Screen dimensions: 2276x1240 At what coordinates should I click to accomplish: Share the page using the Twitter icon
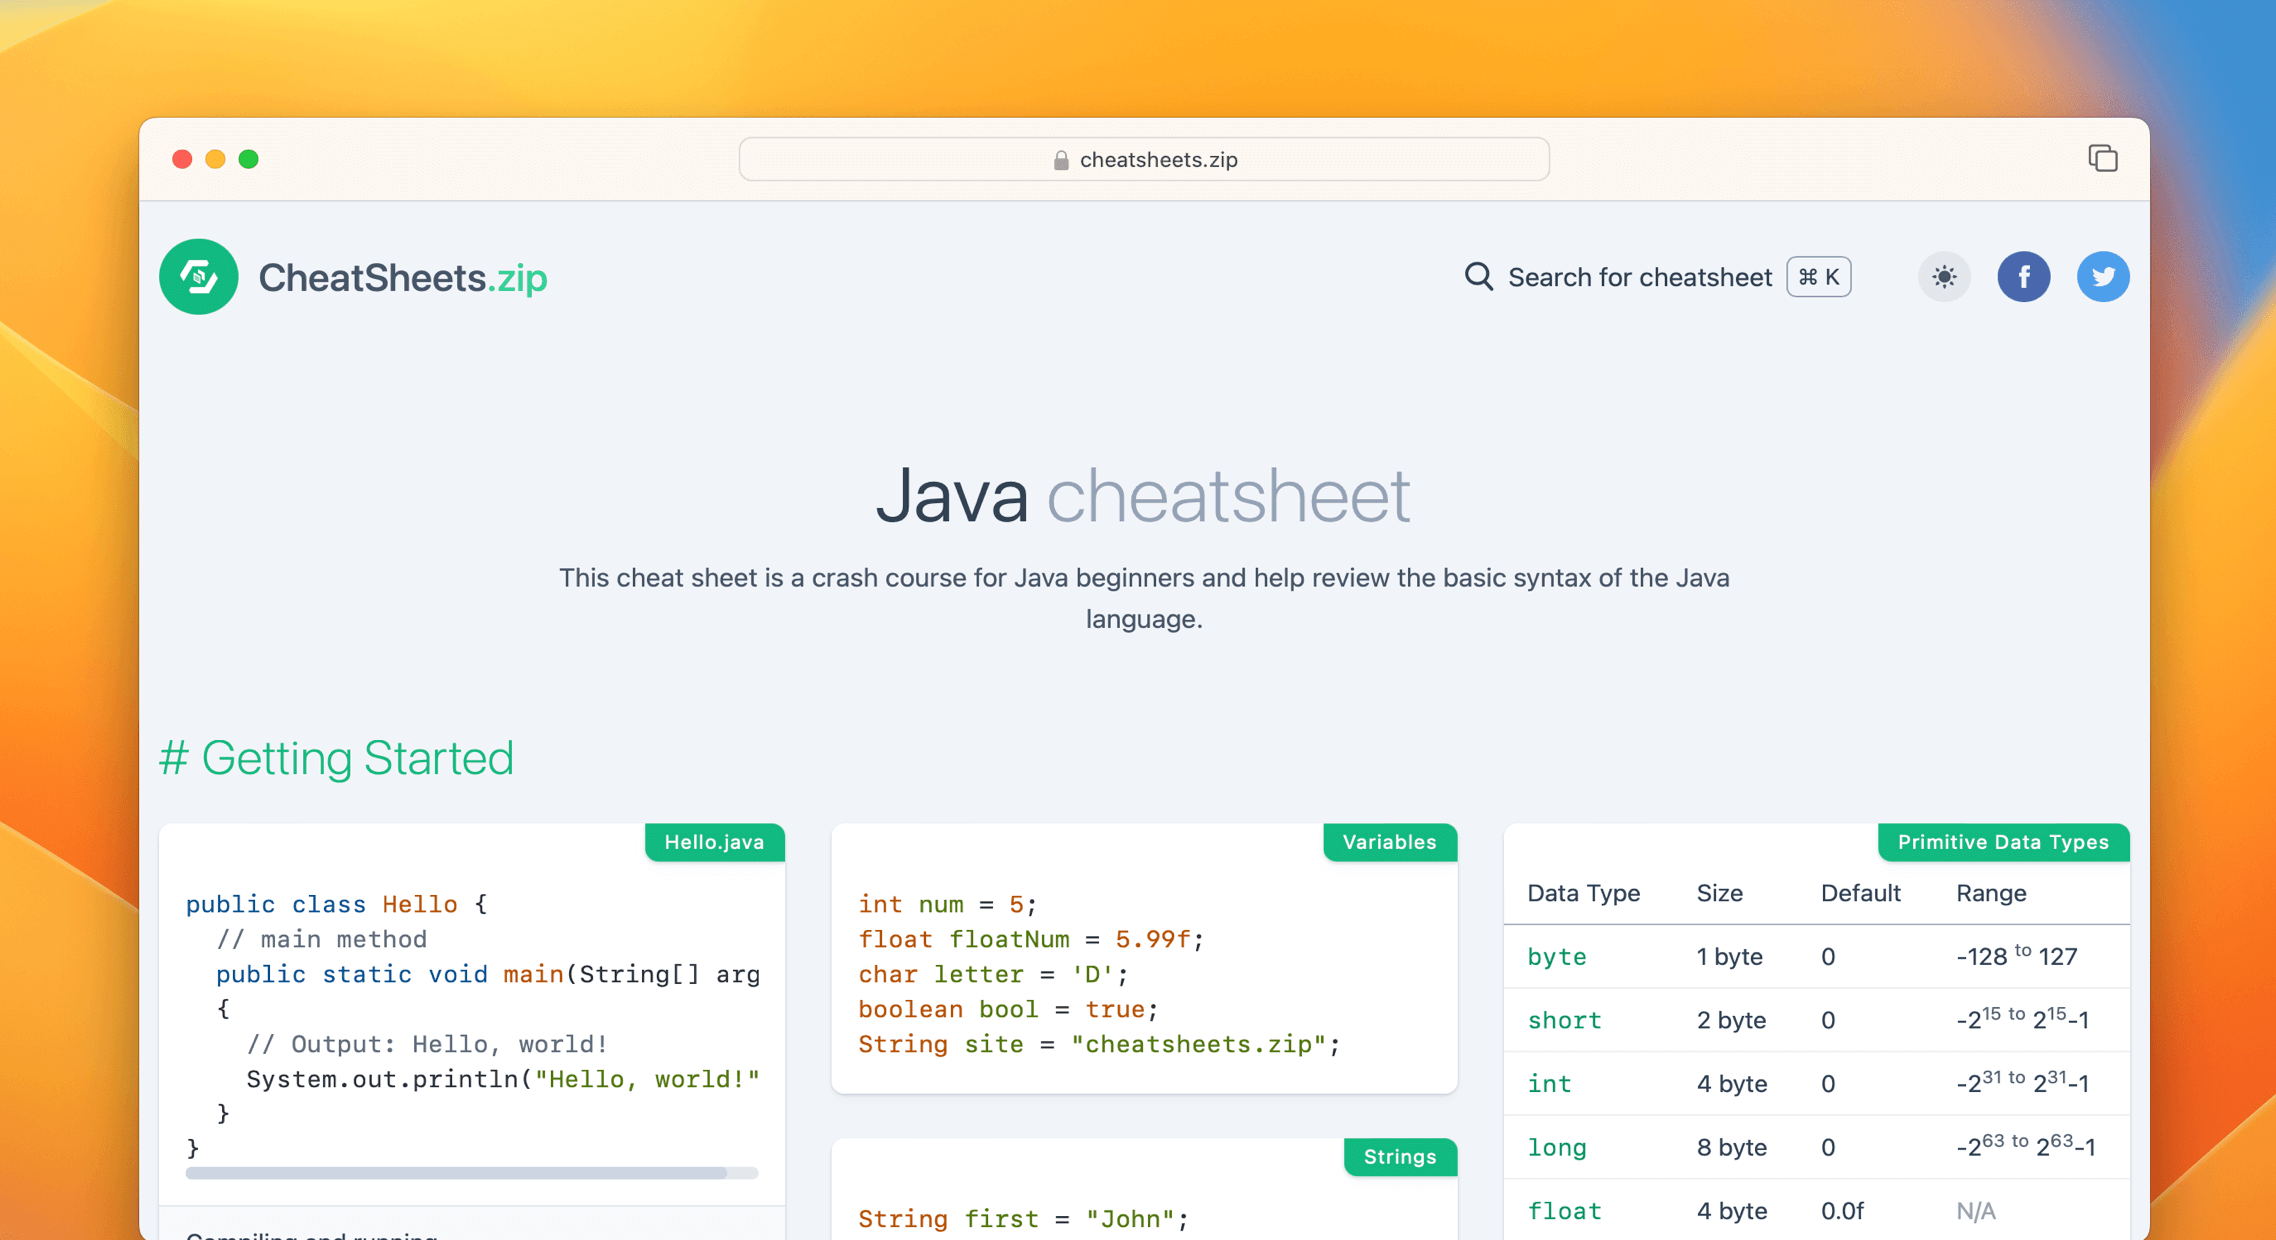point(2103,277)
